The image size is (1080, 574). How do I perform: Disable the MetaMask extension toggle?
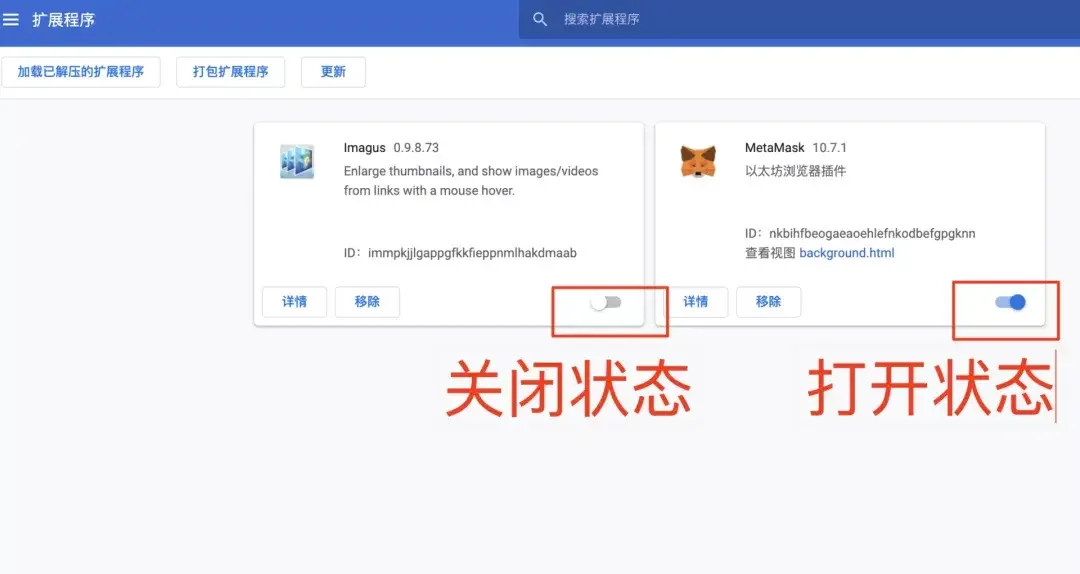point(1010,302)
